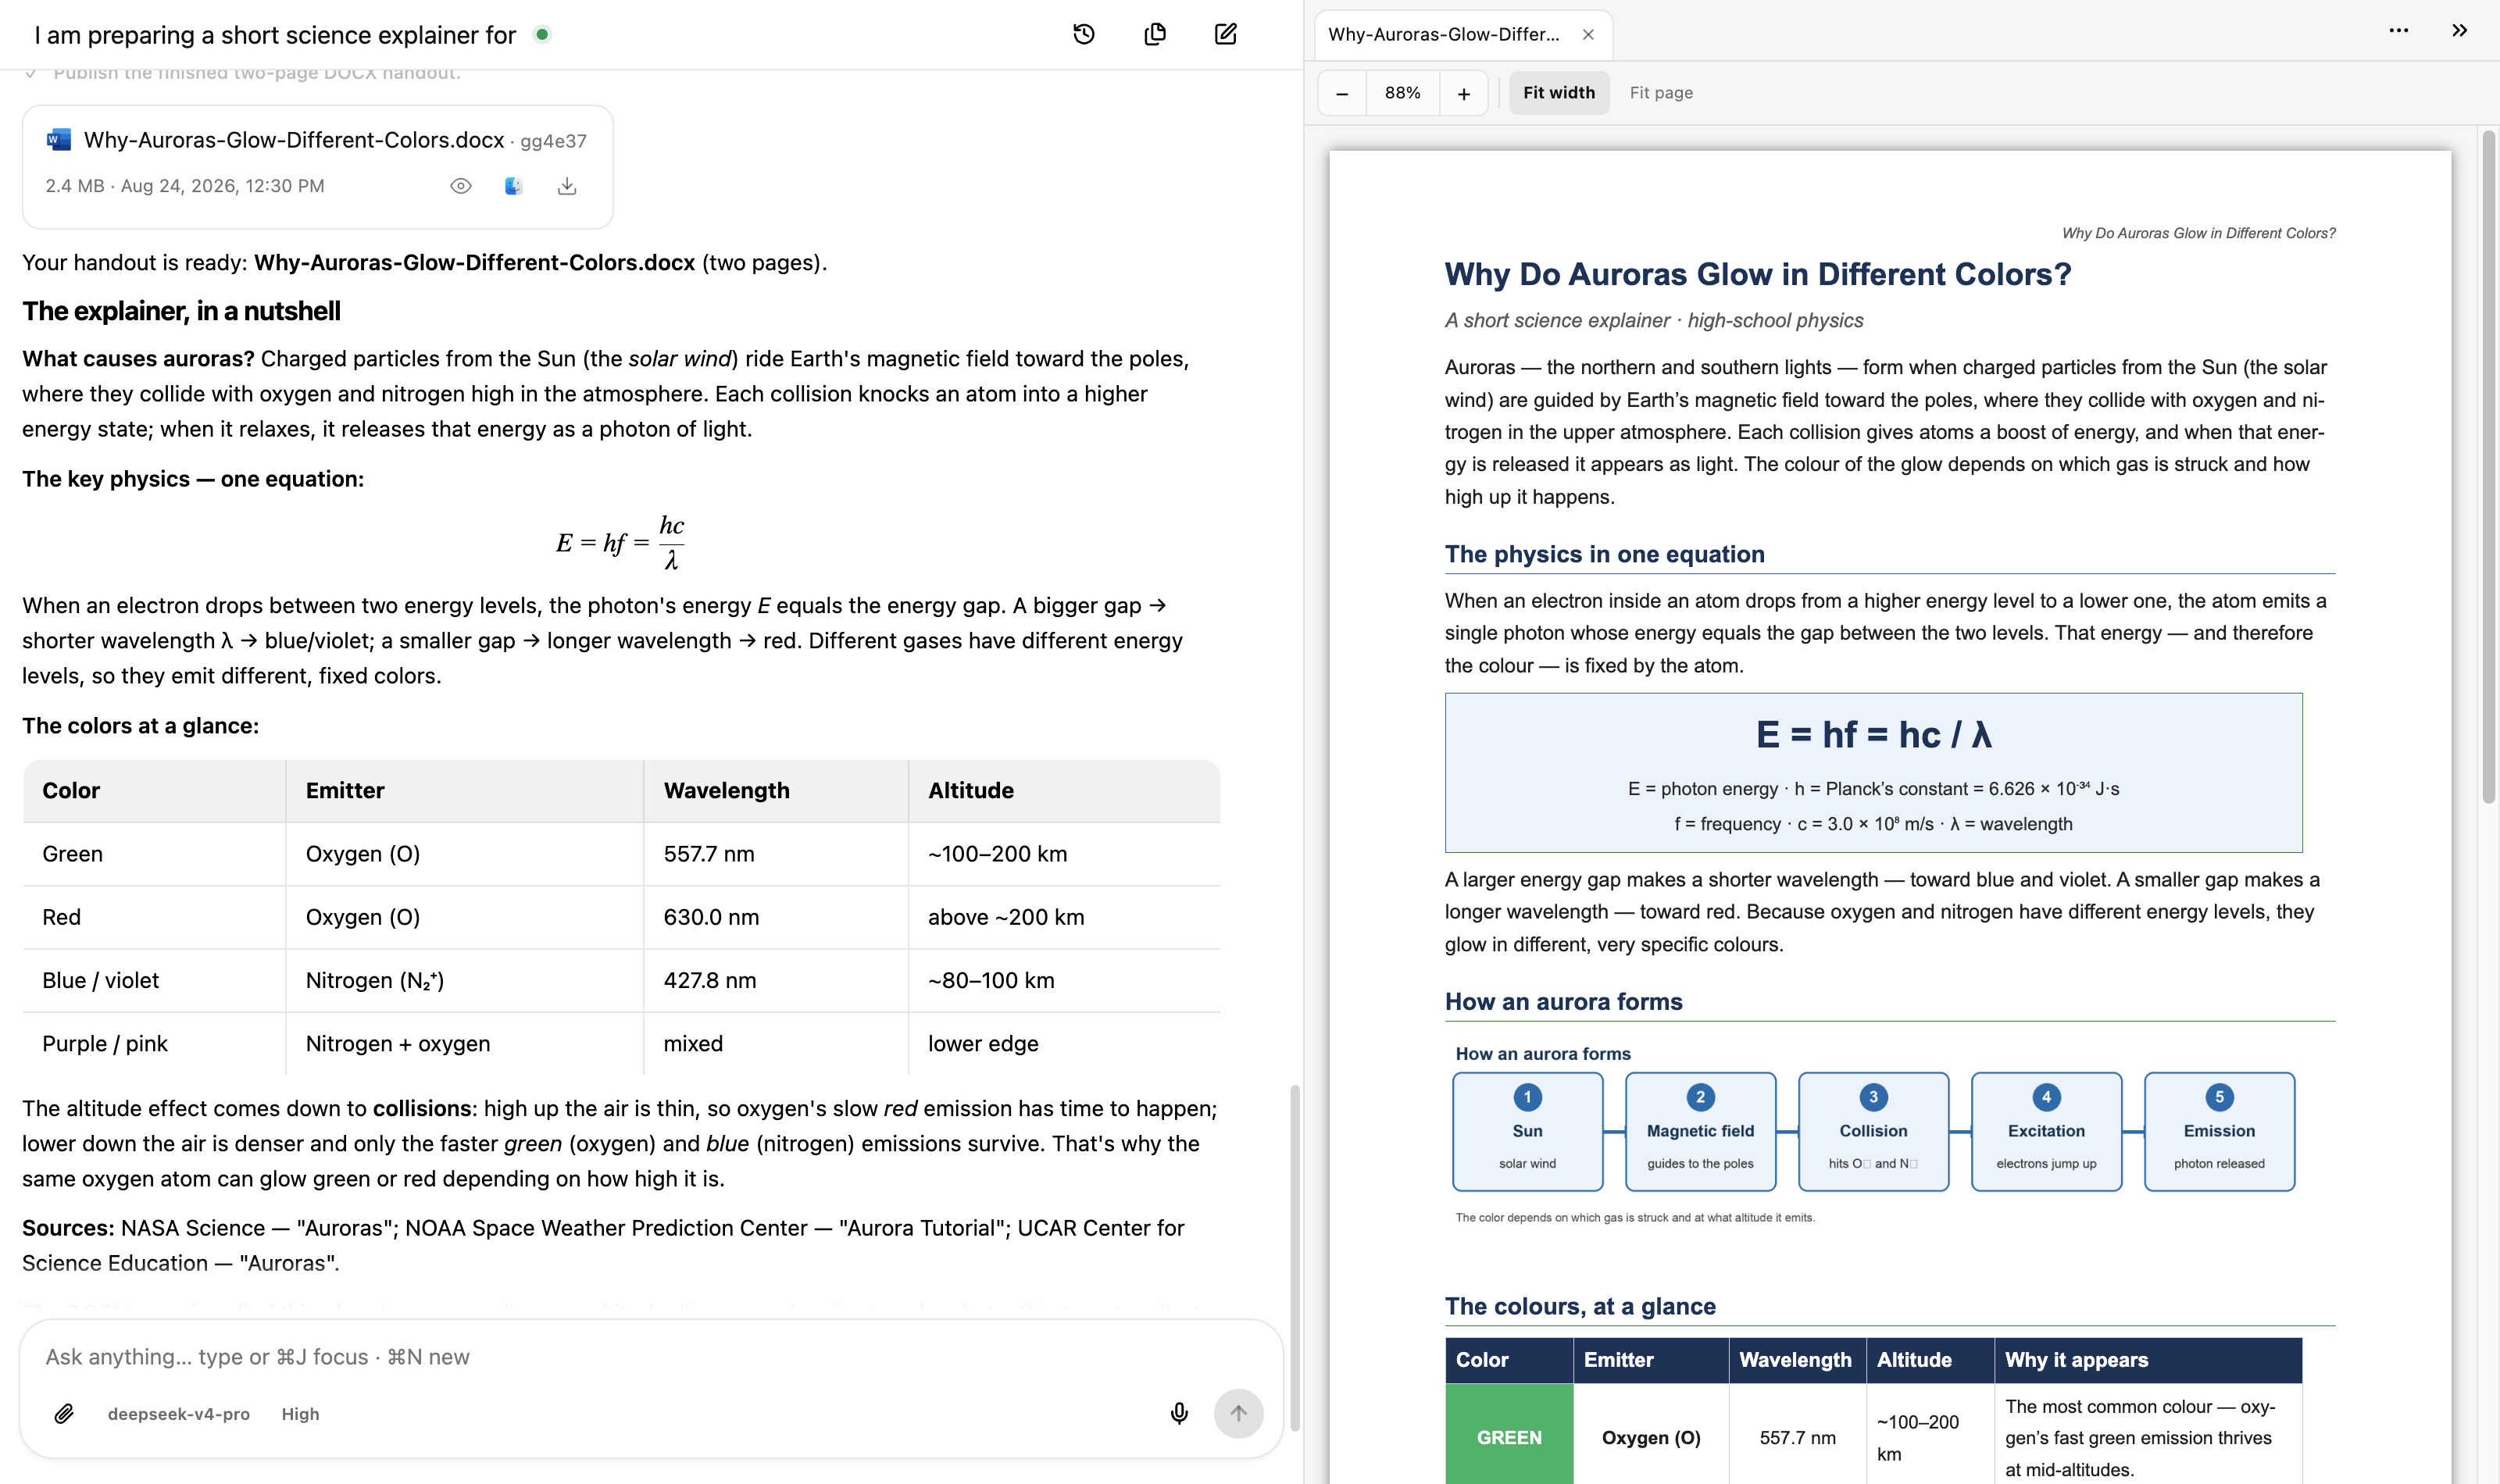Click the 'Sources:' line in the chat
The width and height of the screenshot is (2500, 1484).
click(603, 1245)
